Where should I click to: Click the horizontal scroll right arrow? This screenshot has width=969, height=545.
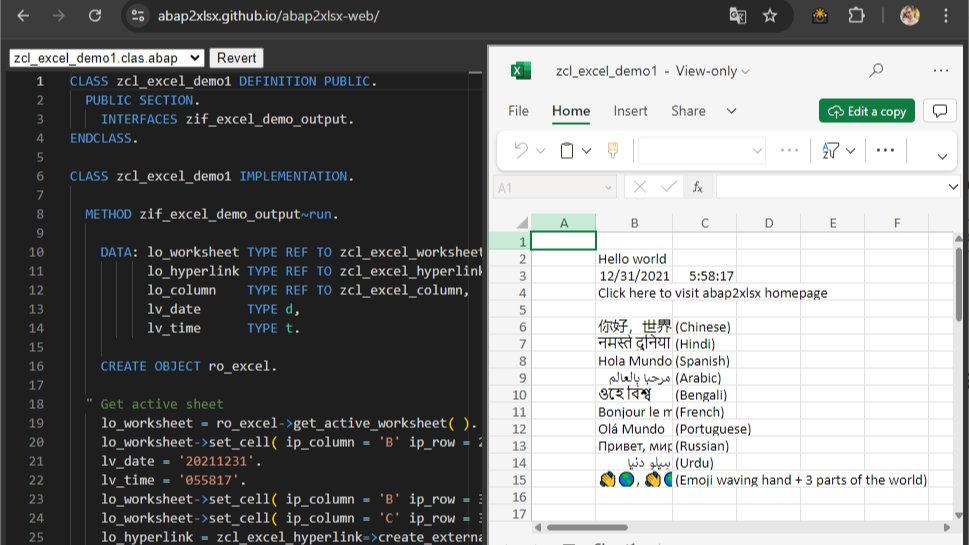pyautogui.click(x=946, y=527)
